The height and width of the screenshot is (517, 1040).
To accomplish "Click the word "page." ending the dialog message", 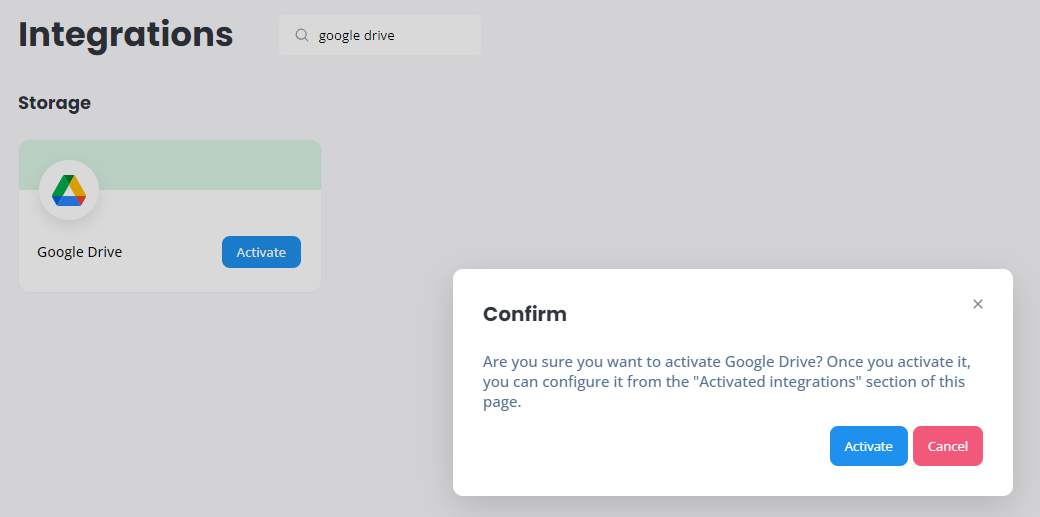I will pyautogui.click(x=502, y=403).
